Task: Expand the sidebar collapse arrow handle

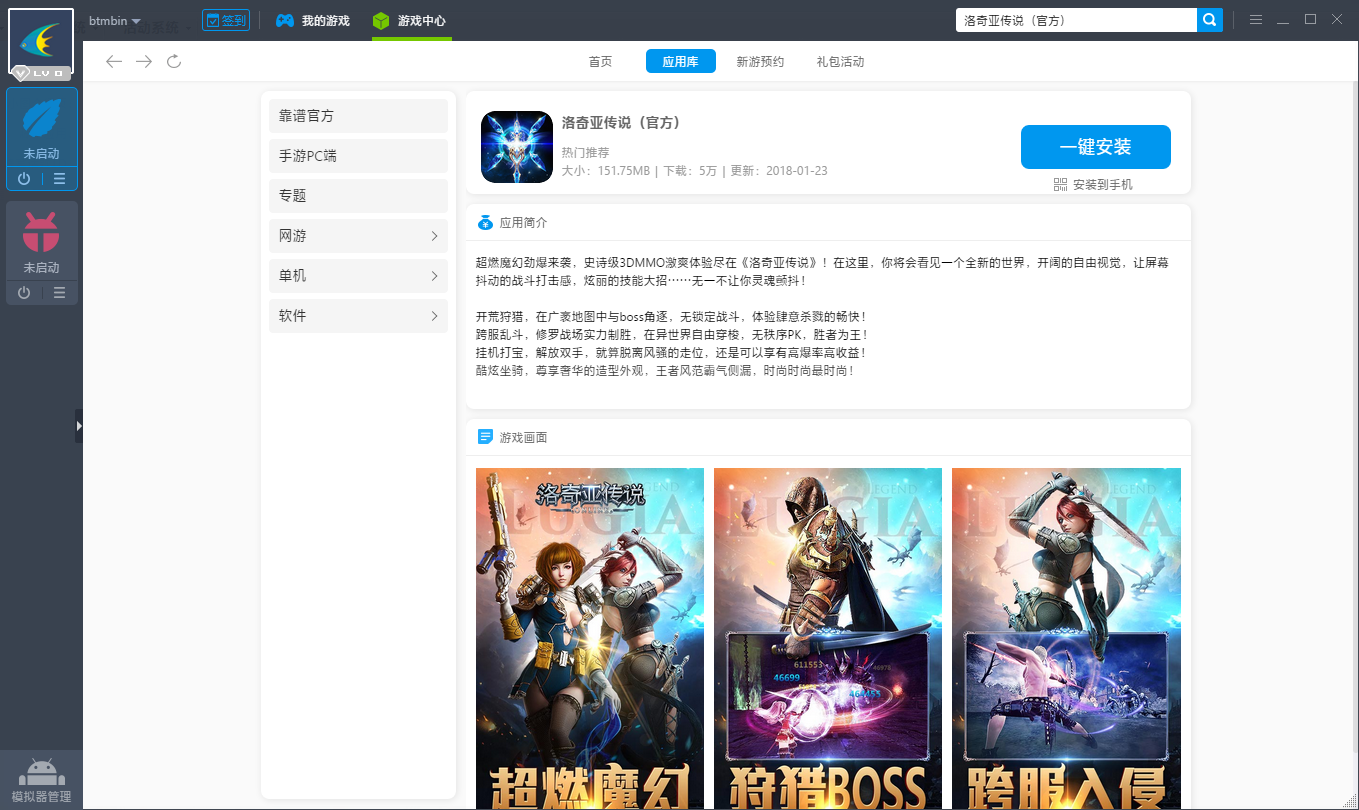Action: pos(79,425)
